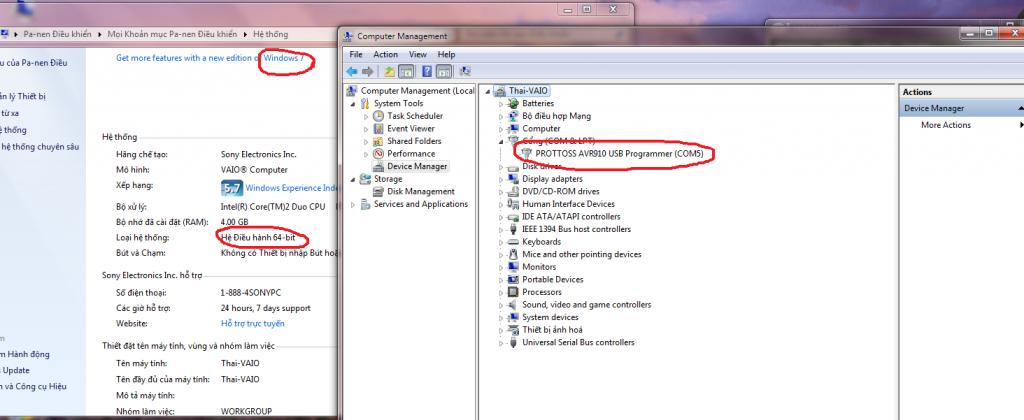Click the Disk Management icon in console tree

pyautogui.click(x=378, y=191)
